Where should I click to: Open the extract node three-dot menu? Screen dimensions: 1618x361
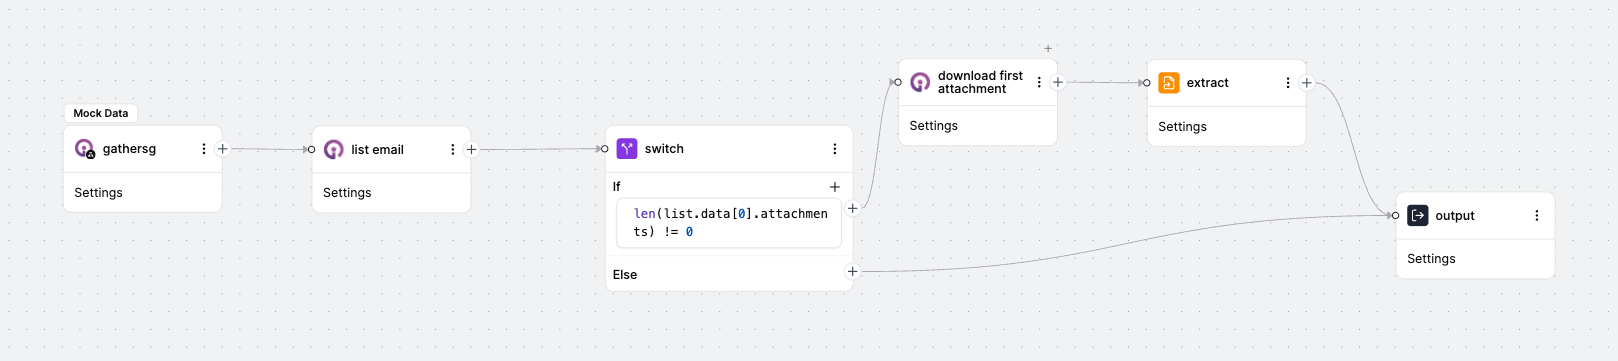(1288, 83)
